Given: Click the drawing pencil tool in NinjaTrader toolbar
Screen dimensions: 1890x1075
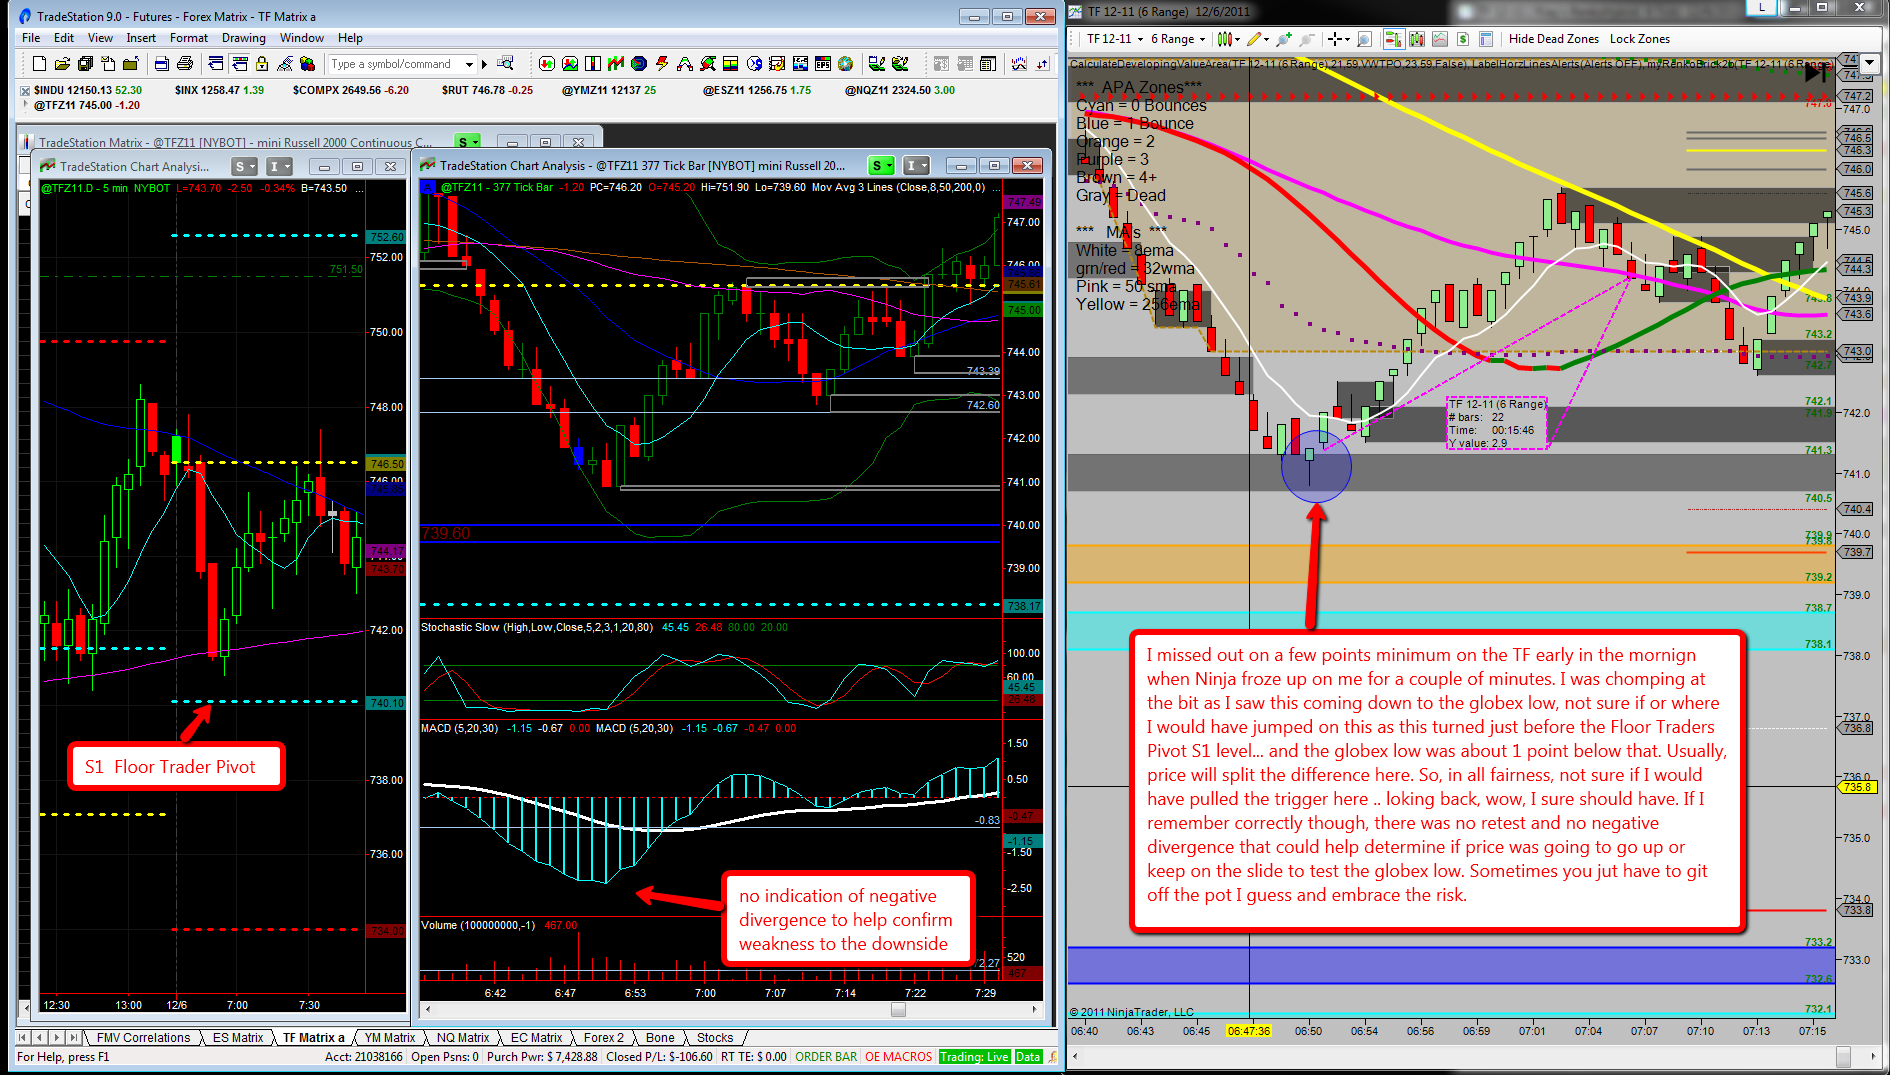Looking at the screenshot, I should [x=1254, y=39].
